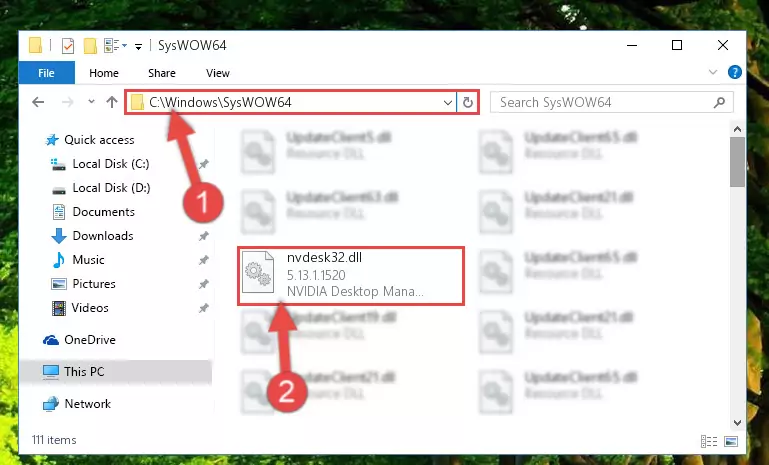Switch to the View ribbon tab
This screenshot has height=465, width=769.
[218, 73]
